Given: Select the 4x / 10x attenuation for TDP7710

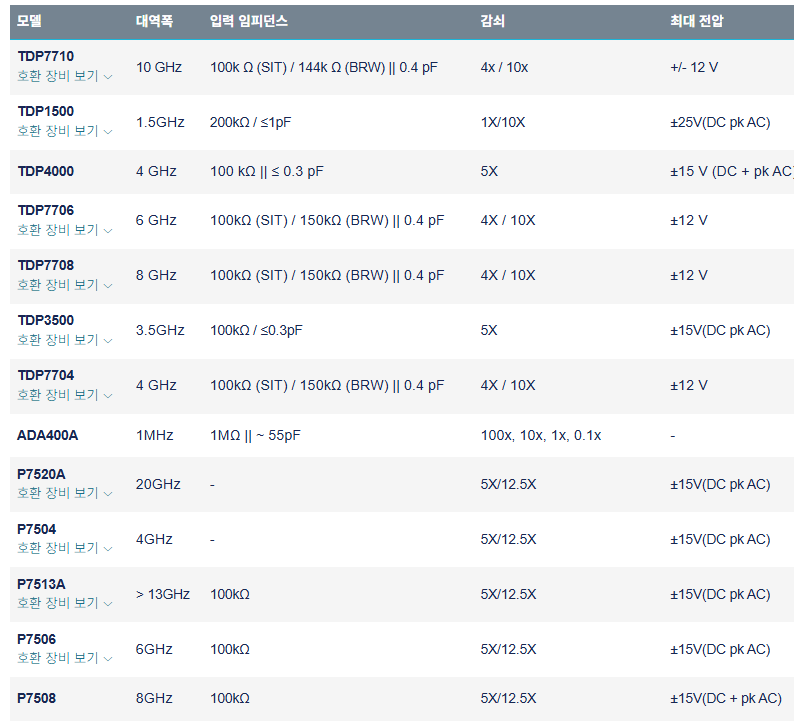Looking at the screenshot, I should tap(504, 67).
